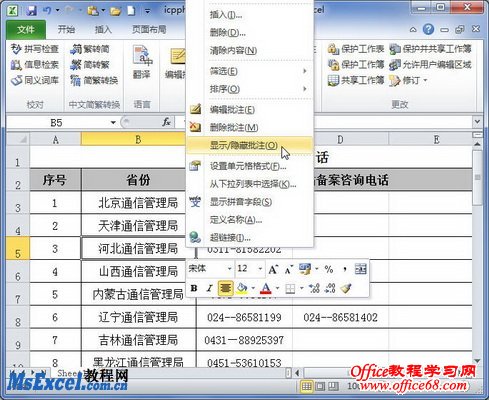489x400 pixels.
Task: Click 保护并共享工作簿
Action: pos(430,49)
